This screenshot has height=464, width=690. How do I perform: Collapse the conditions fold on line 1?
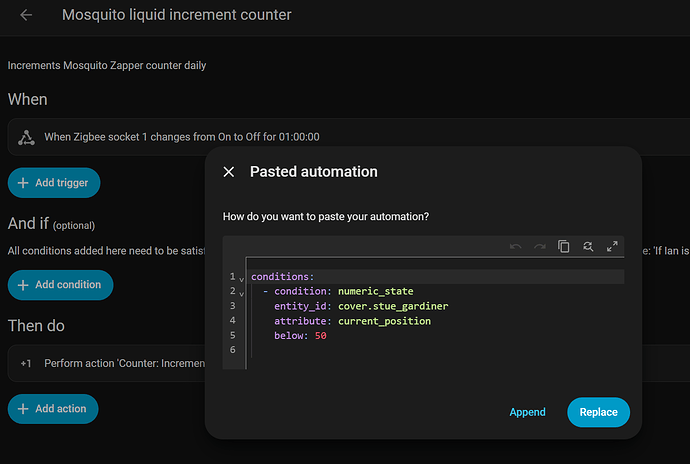(241, 279)
